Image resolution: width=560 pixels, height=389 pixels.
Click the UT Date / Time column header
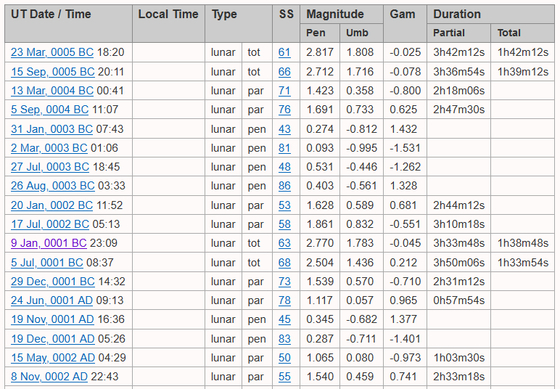click(x=51, y=14)
